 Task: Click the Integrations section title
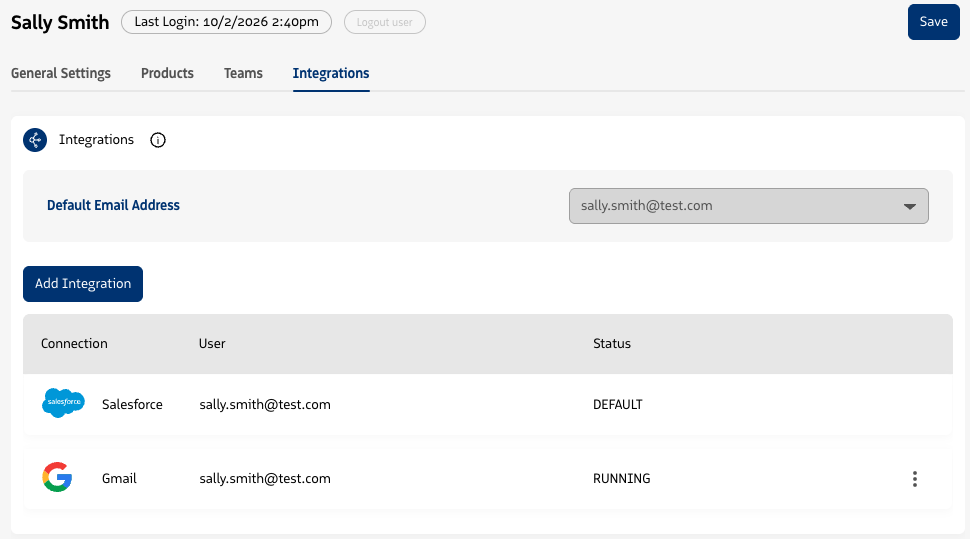[x=97, y=140]
